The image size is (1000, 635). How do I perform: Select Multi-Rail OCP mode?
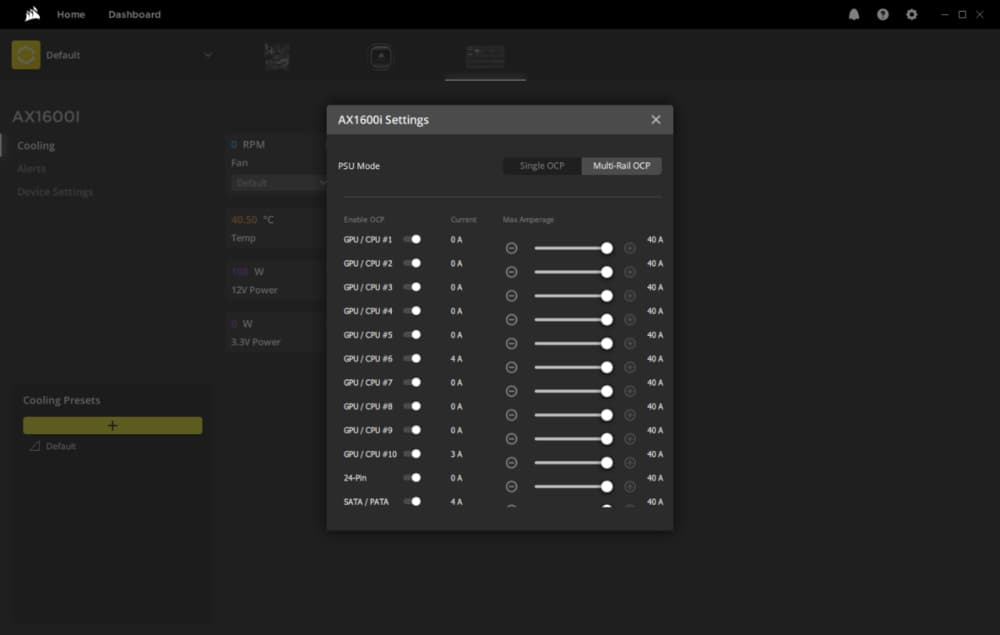coord(622,166)
